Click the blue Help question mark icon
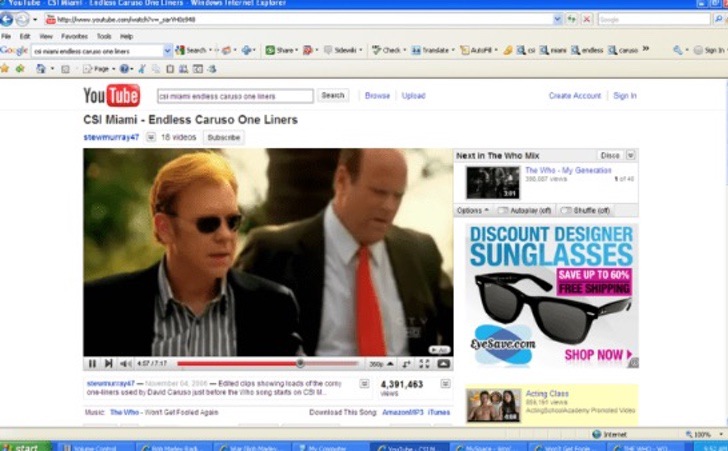The width and height of the screenshot is (728, 451). coord(124,69)
